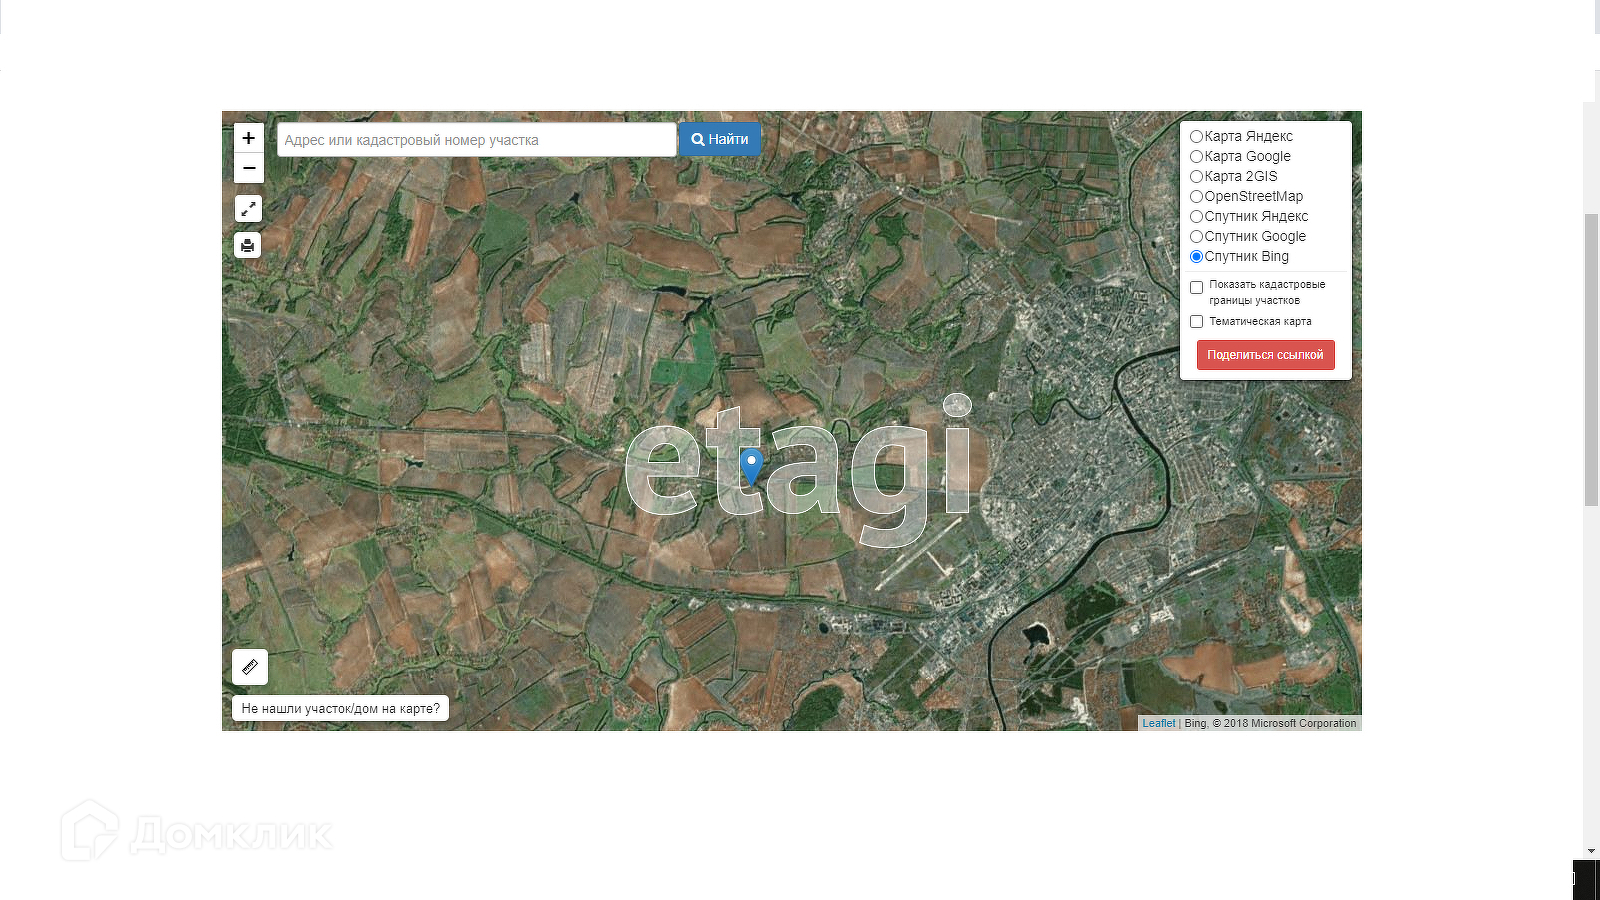
Task: Switch to Спутник Яндекс satellite view
Action: [1196, 217]
